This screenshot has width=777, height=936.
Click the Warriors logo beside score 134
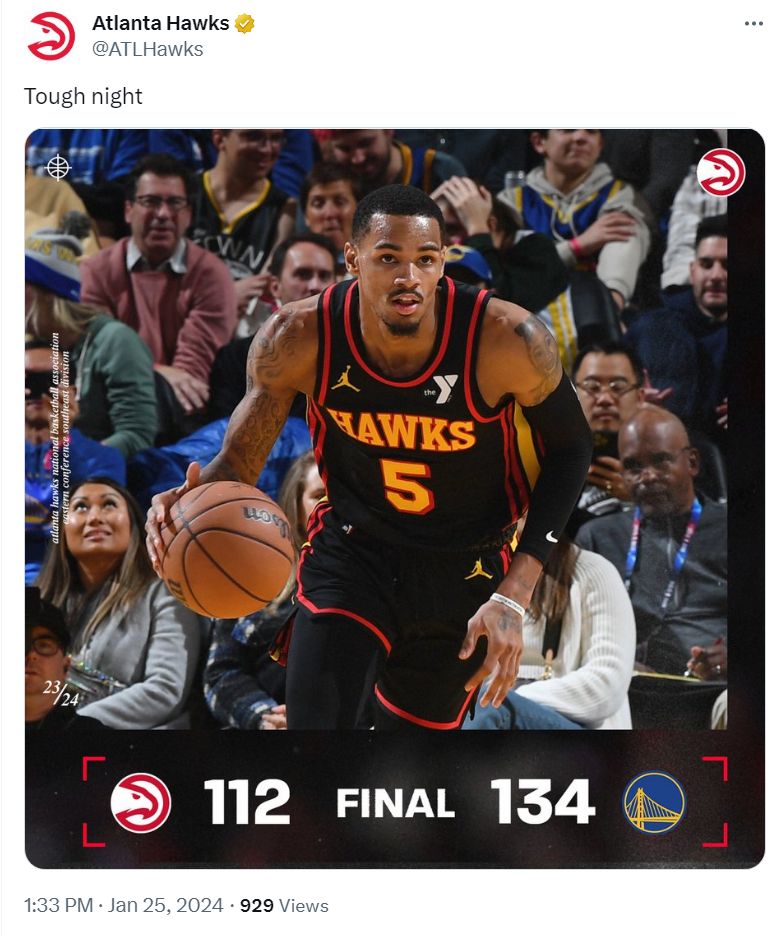pos(655,802)
